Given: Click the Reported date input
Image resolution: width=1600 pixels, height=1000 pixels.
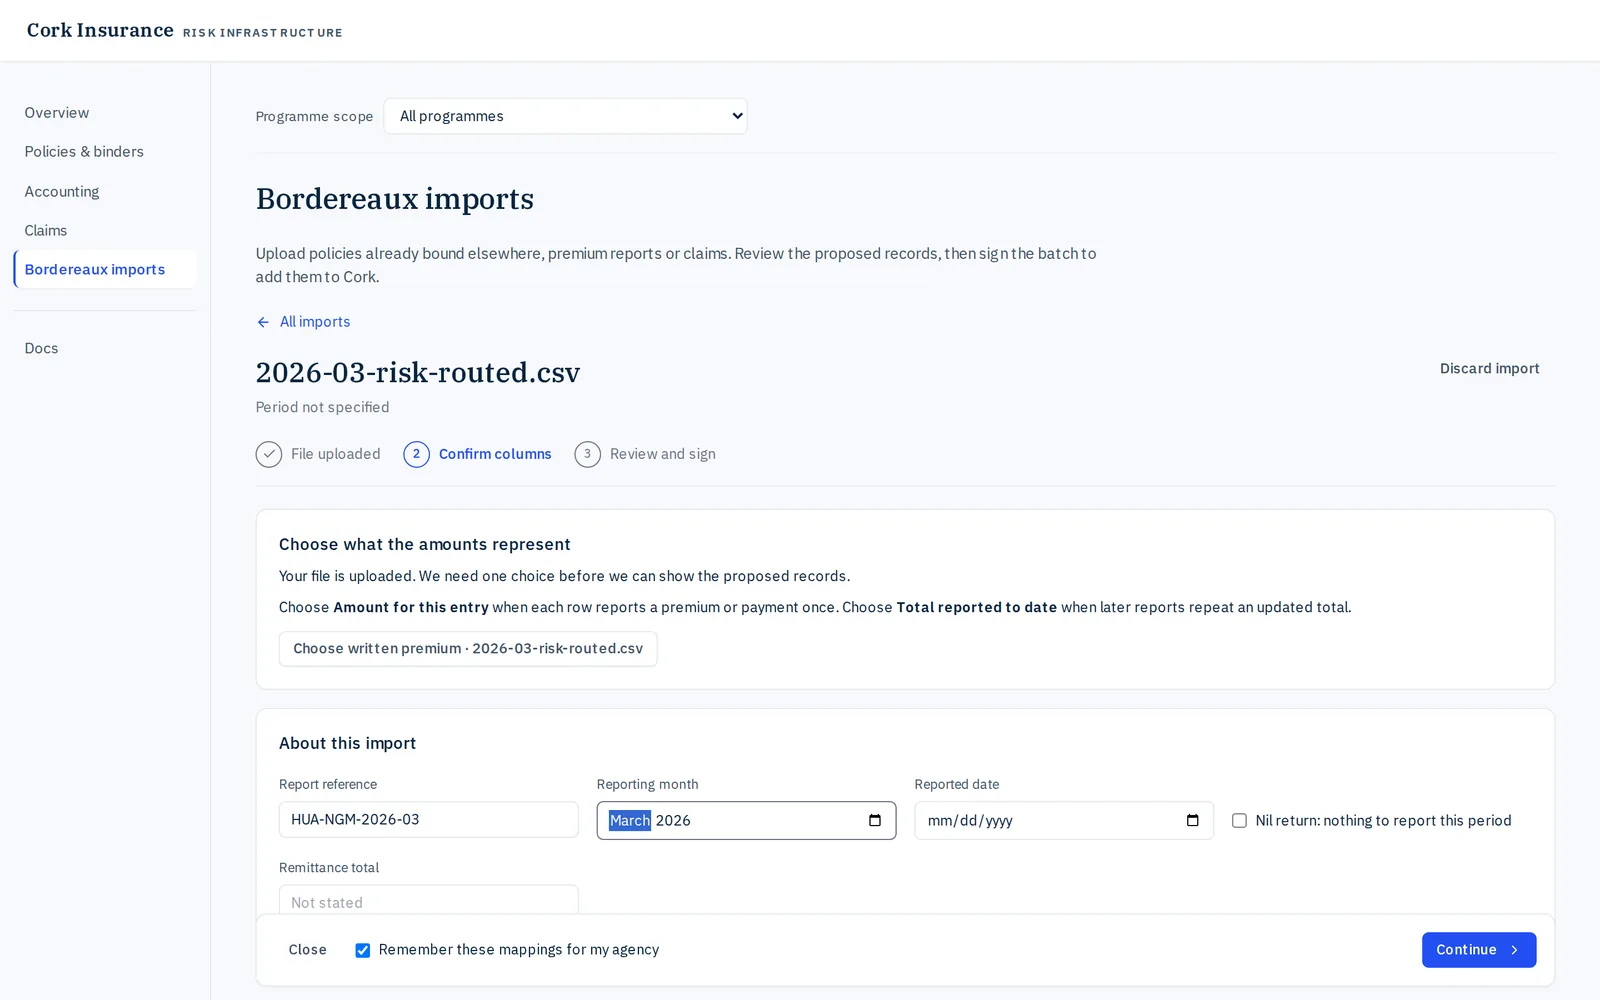Looking at the screenshot, I should tap(1064, 820).
